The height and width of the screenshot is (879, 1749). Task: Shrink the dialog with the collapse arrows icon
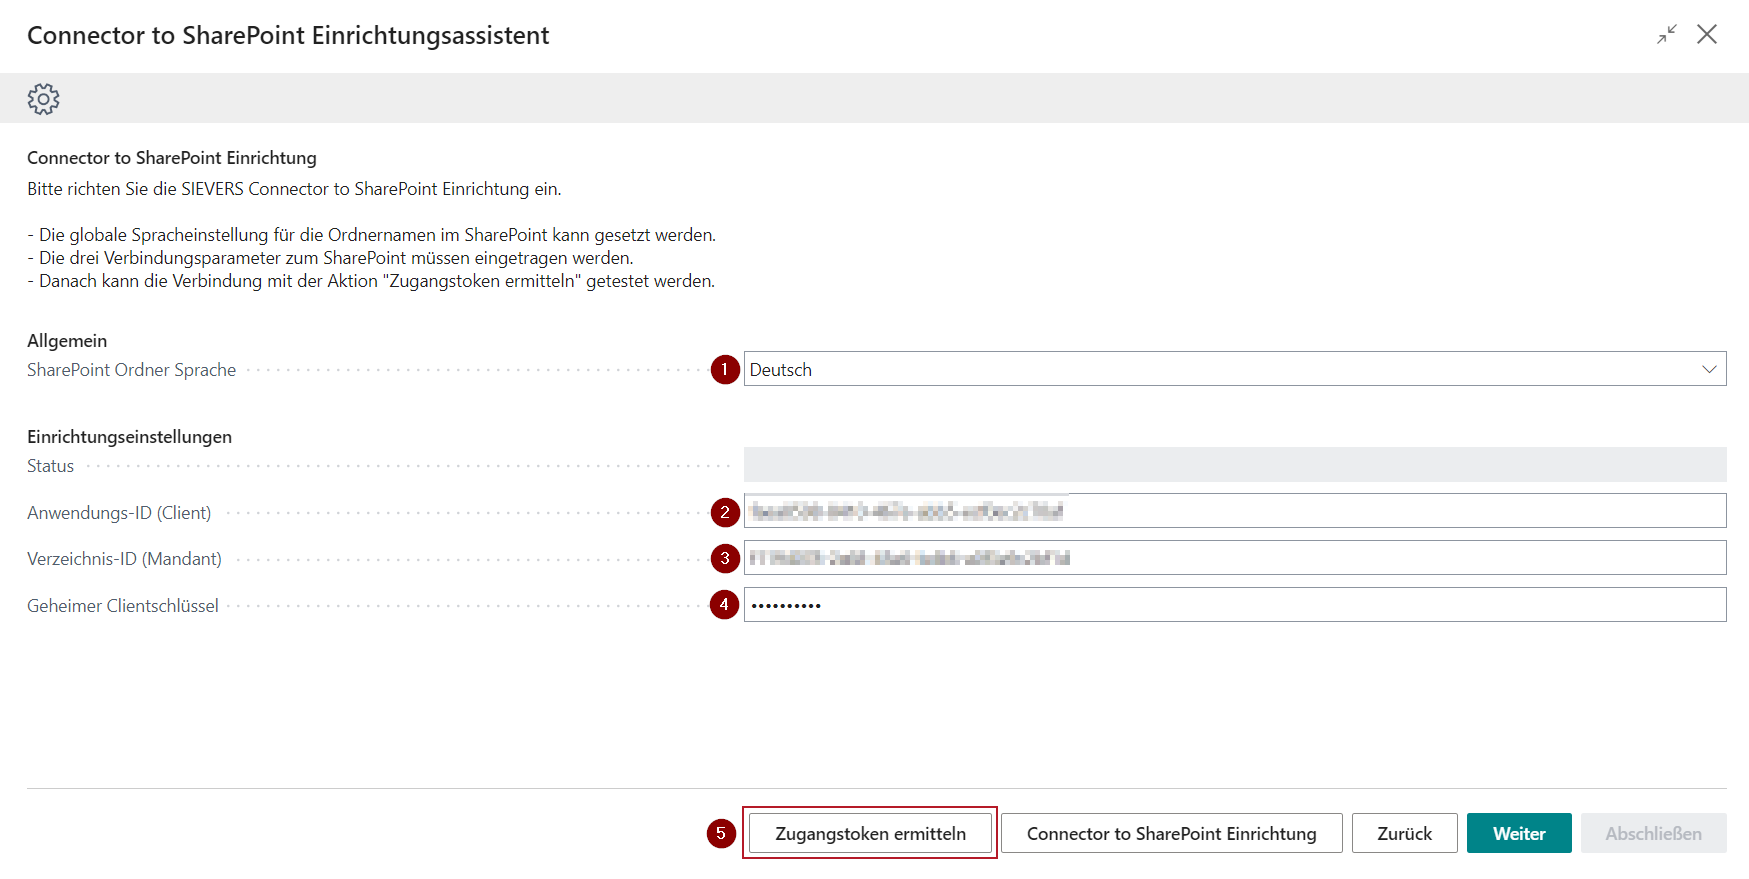[x=1666, y=35]
